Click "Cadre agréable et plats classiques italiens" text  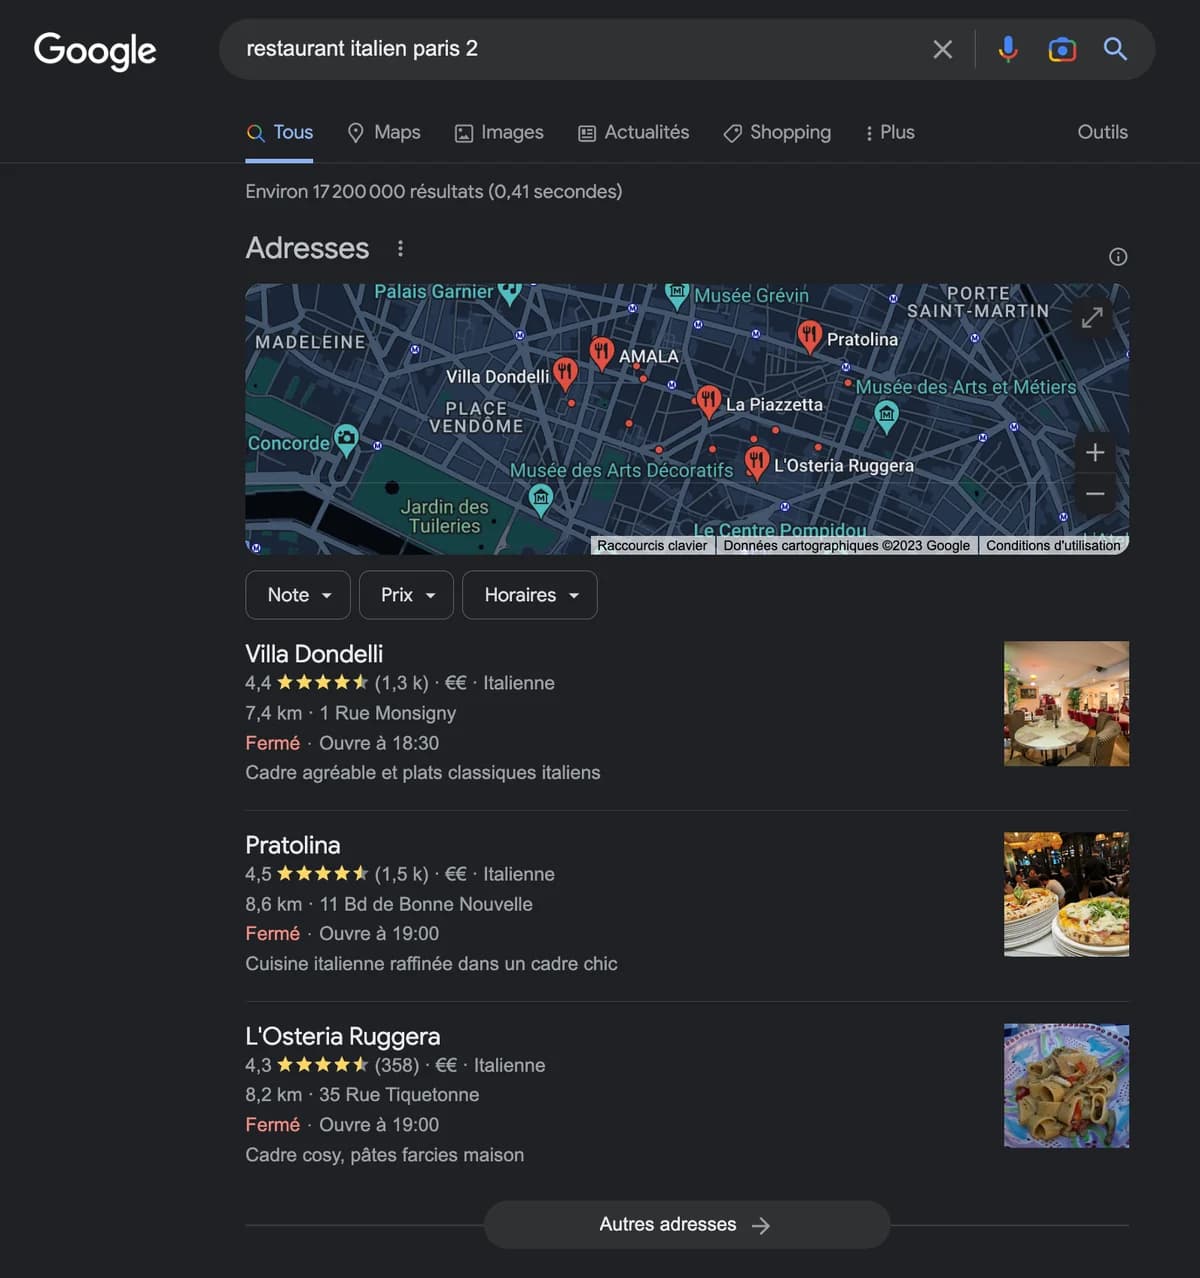pos(423,773)
